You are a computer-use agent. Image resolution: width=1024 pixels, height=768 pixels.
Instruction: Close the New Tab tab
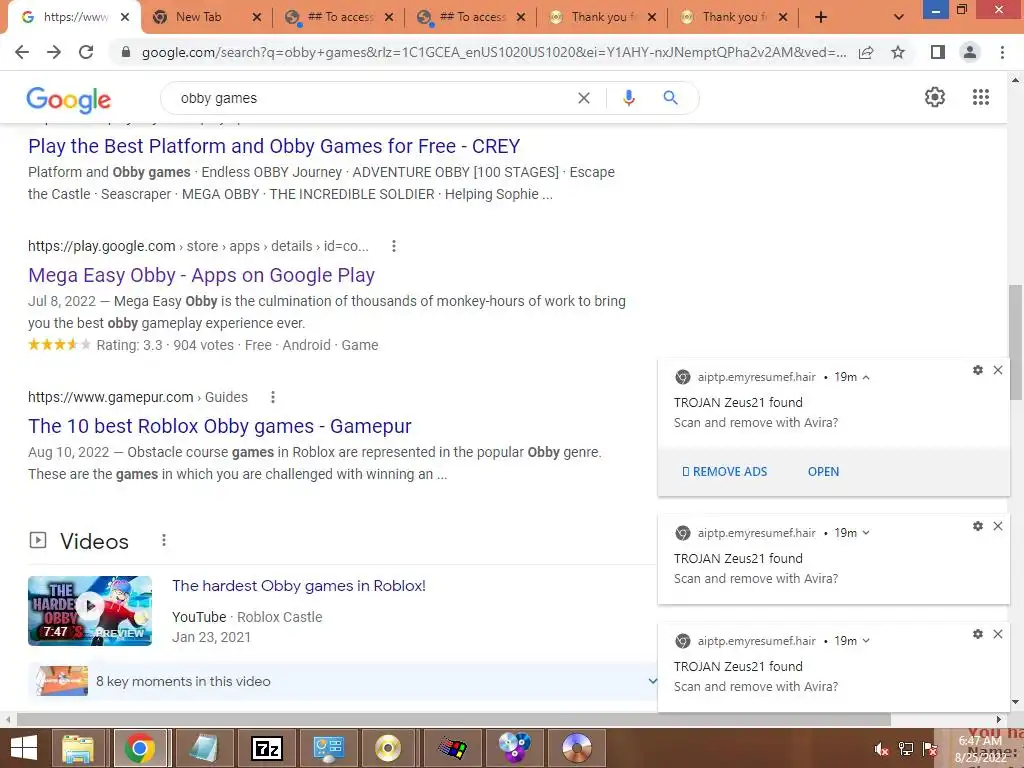pyautogui.click(x=257, y=18)
